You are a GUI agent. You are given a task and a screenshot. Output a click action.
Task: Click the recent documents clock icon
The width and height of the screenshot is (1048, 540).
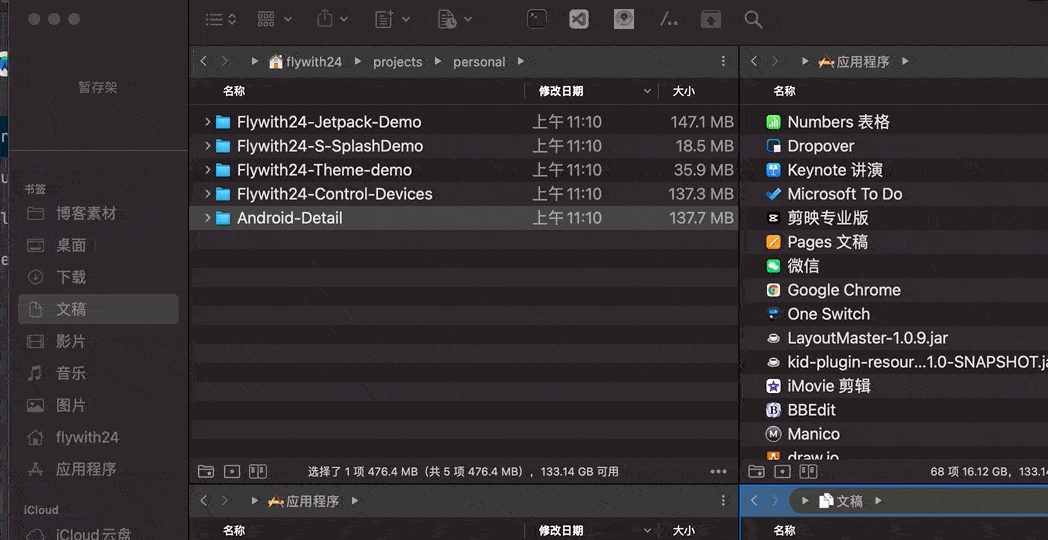[x=446, y=19]
